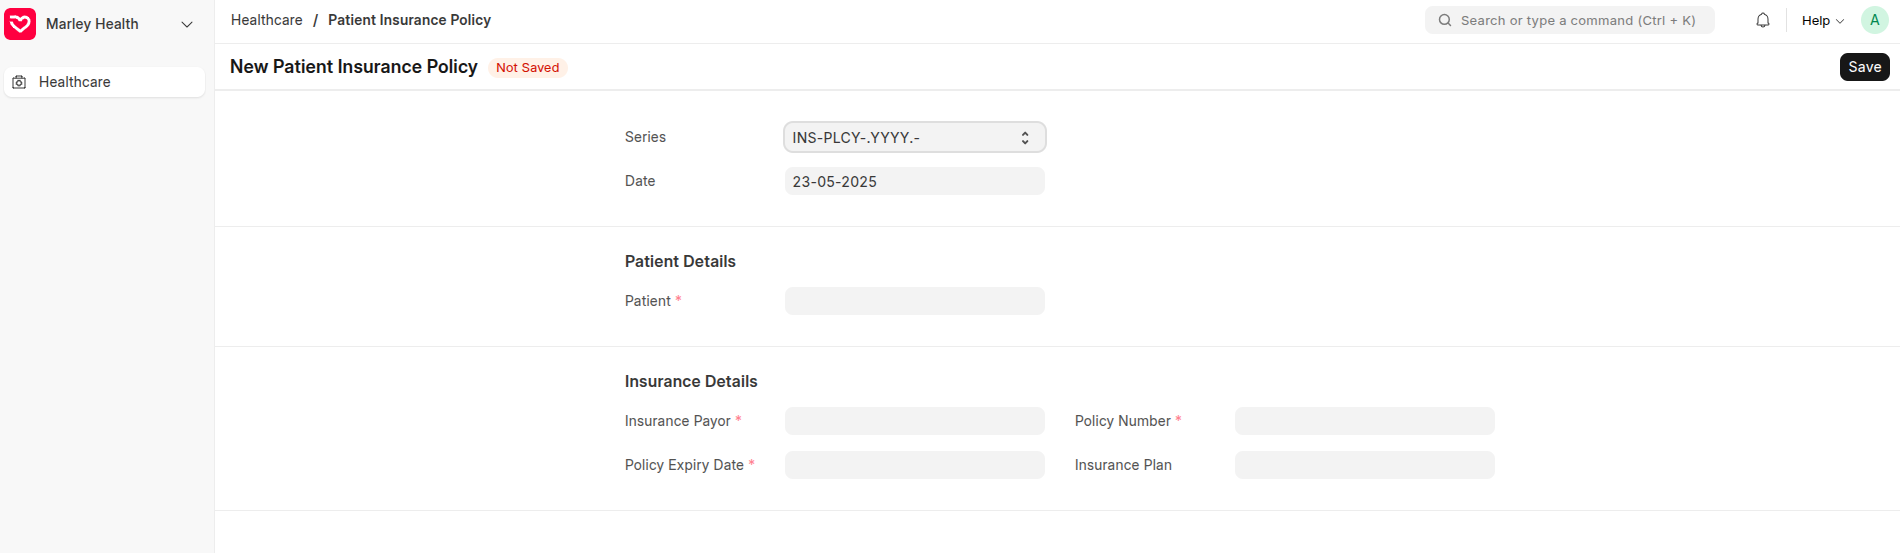Focus the Insurance Plan field
Image resolution: width=1900 pixels, height=553 pixels.
(1364, 465)
